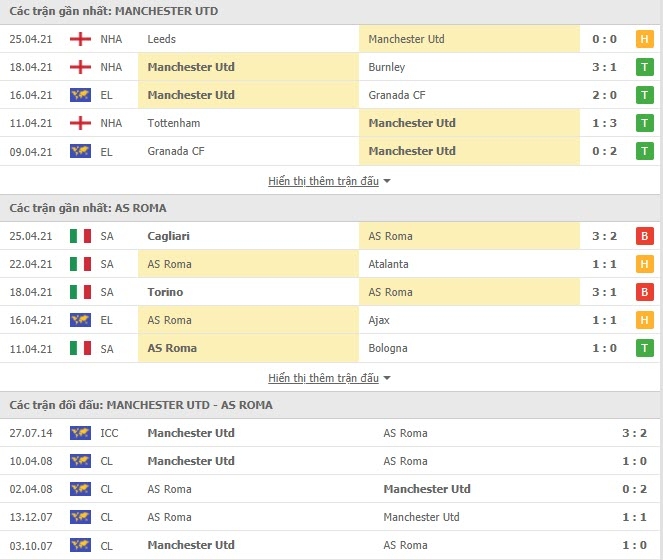Open 'Hiển thị thêm trận đấu' under Manchester Utd
The image size is (663, 560).
click(x=323, y=181)
